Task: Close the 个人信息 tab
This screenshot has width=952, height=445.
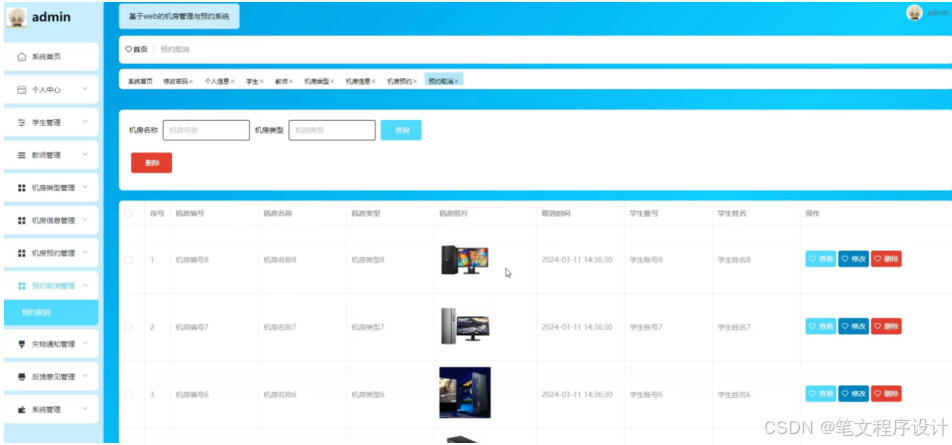Action: tap(233, 81)
